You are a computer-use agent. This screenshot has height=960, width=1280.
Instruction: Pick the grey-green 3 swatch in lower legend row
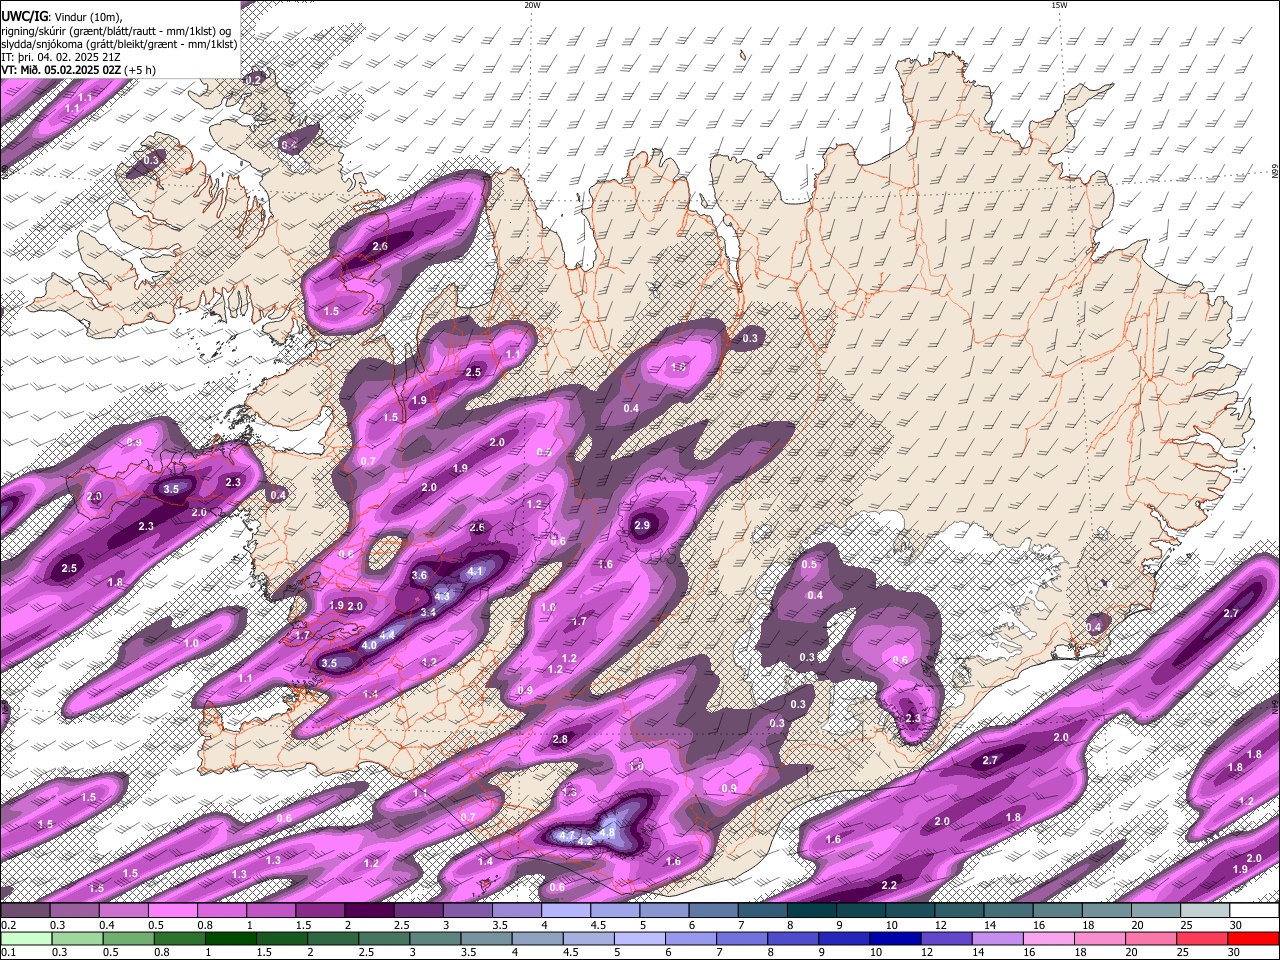coord(435,938)
